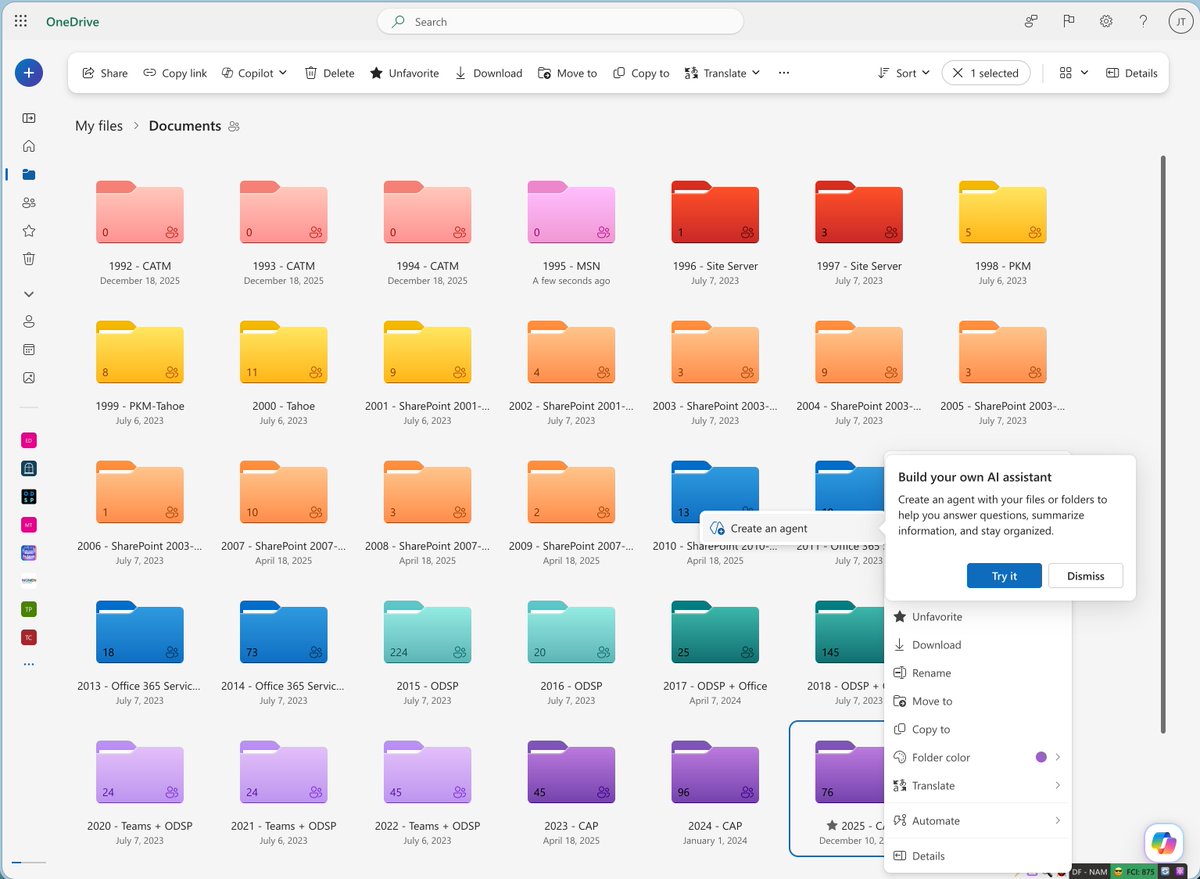The image size is (1200, 879).
Task: Click Unfavorite in the command bar
Action: (x=404, y=73)
